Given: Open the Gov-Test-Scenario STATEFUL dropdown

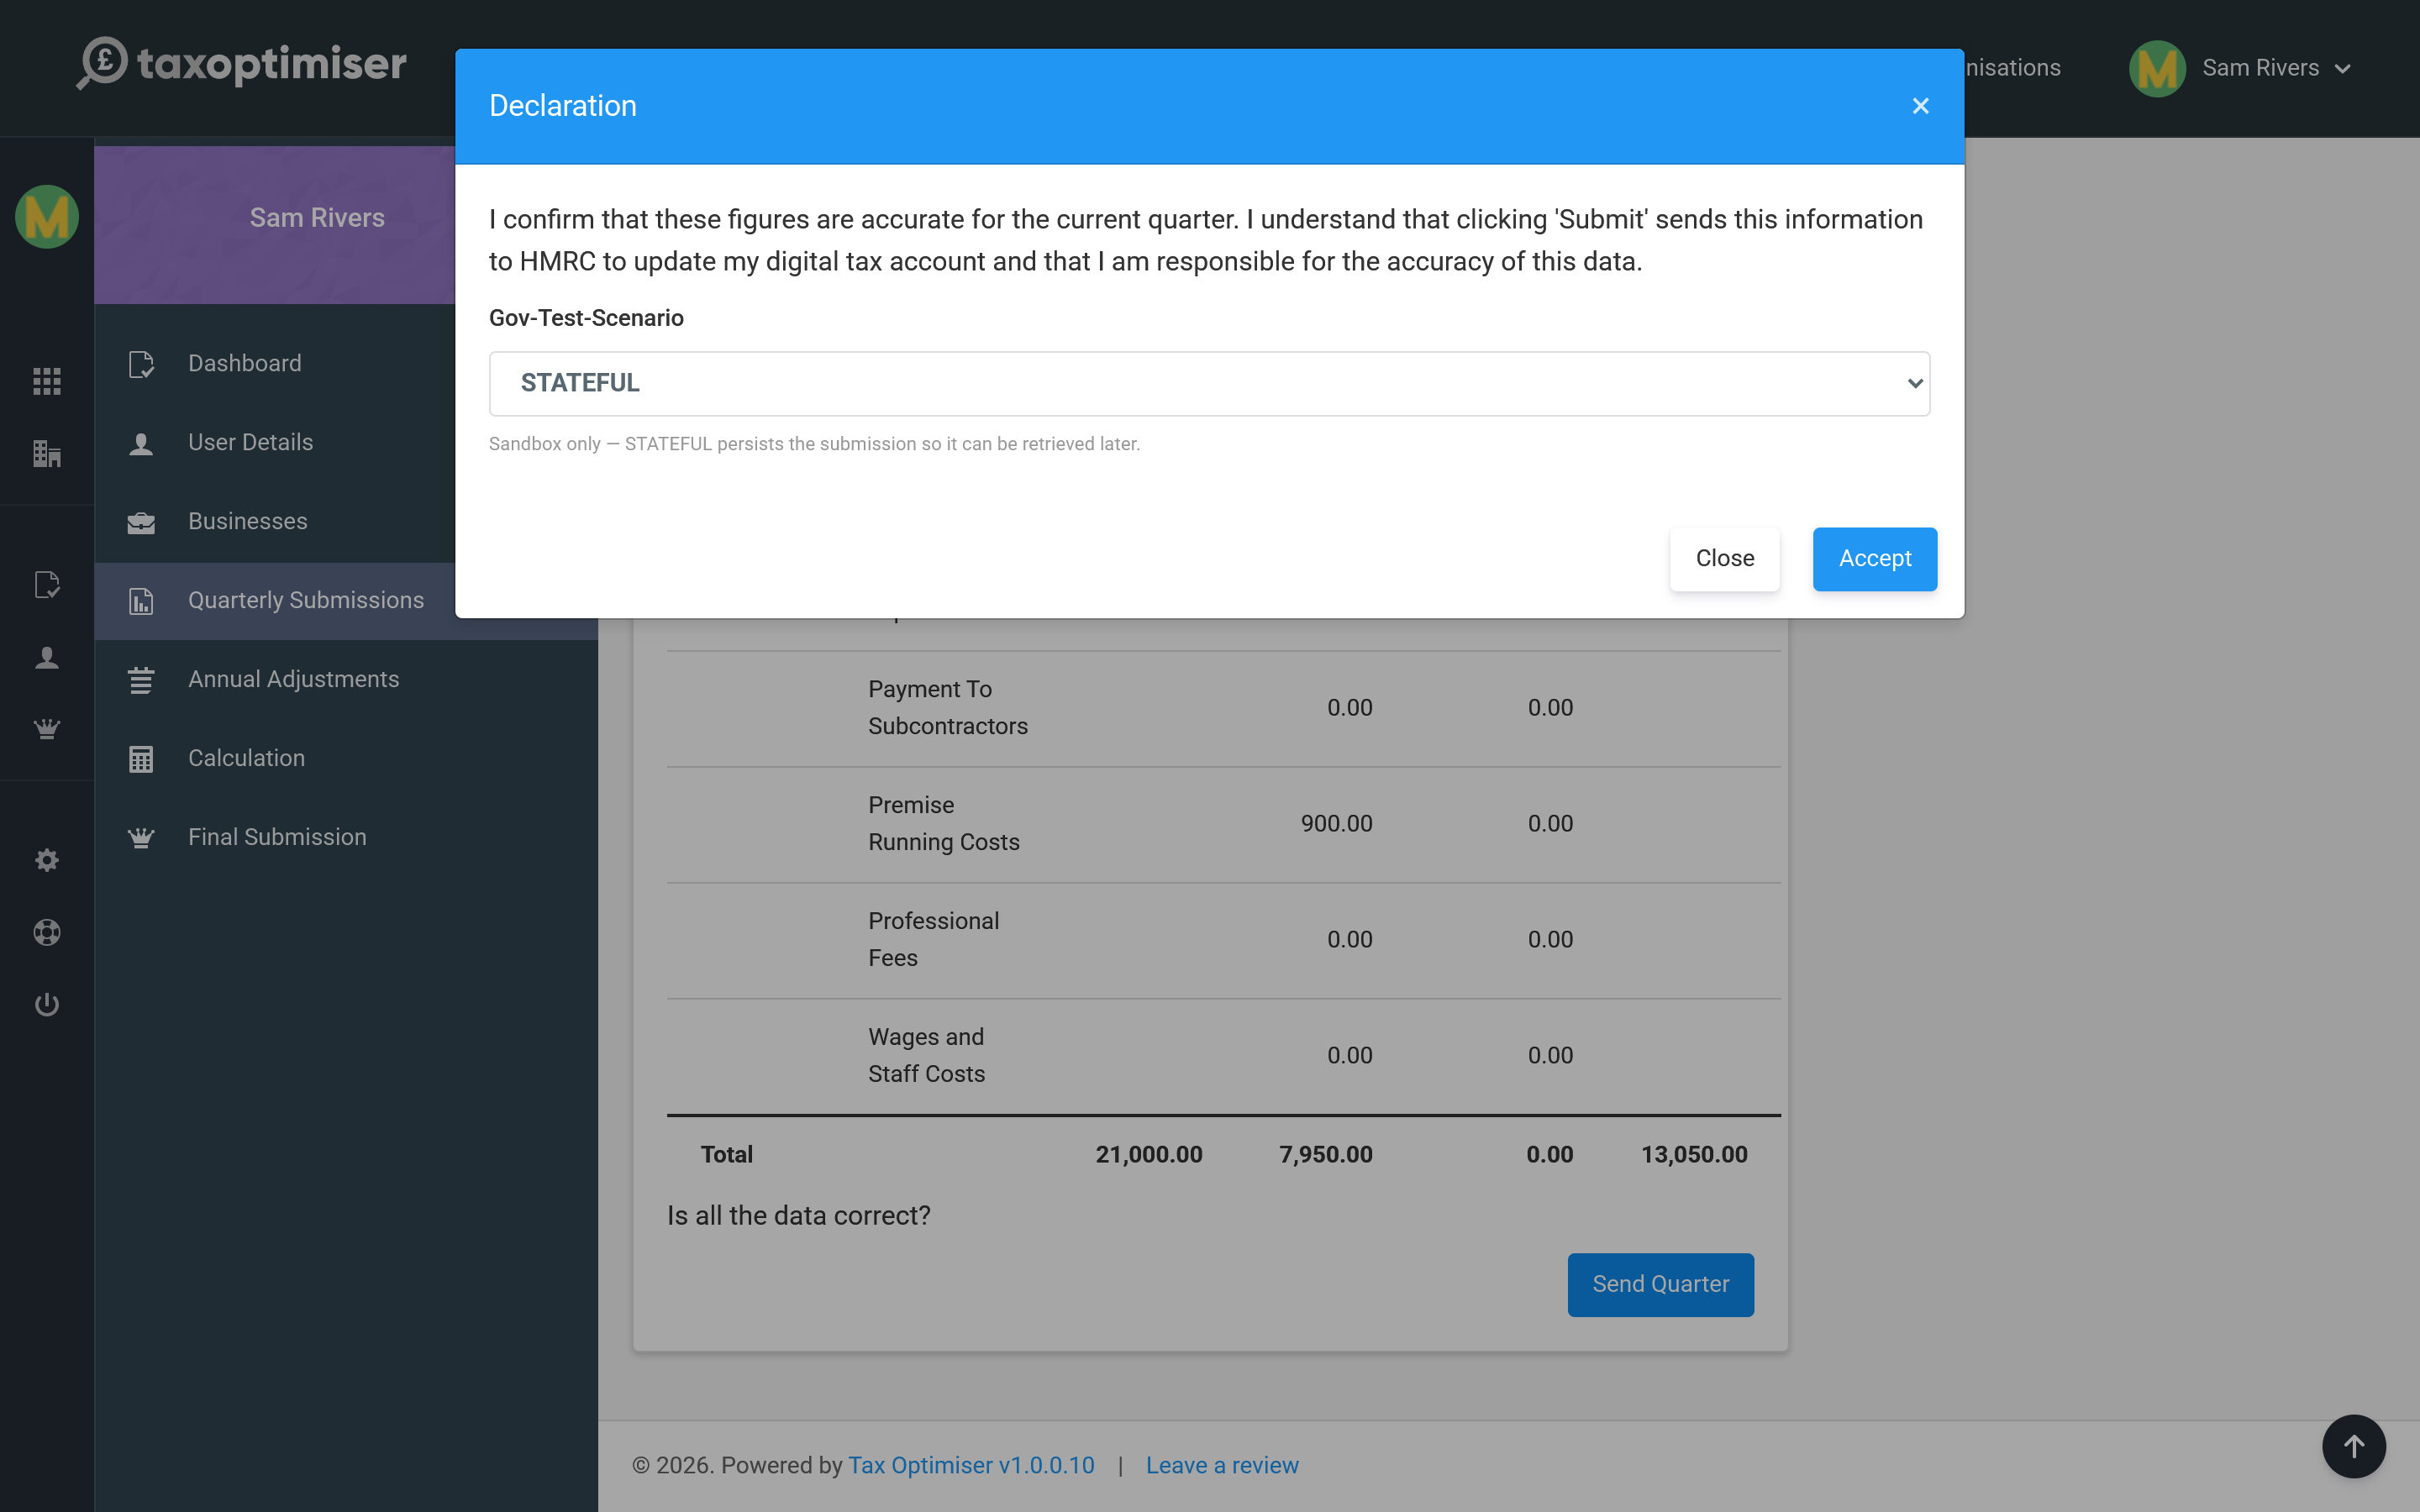Looking at the screenshot, I should 1209,383.
